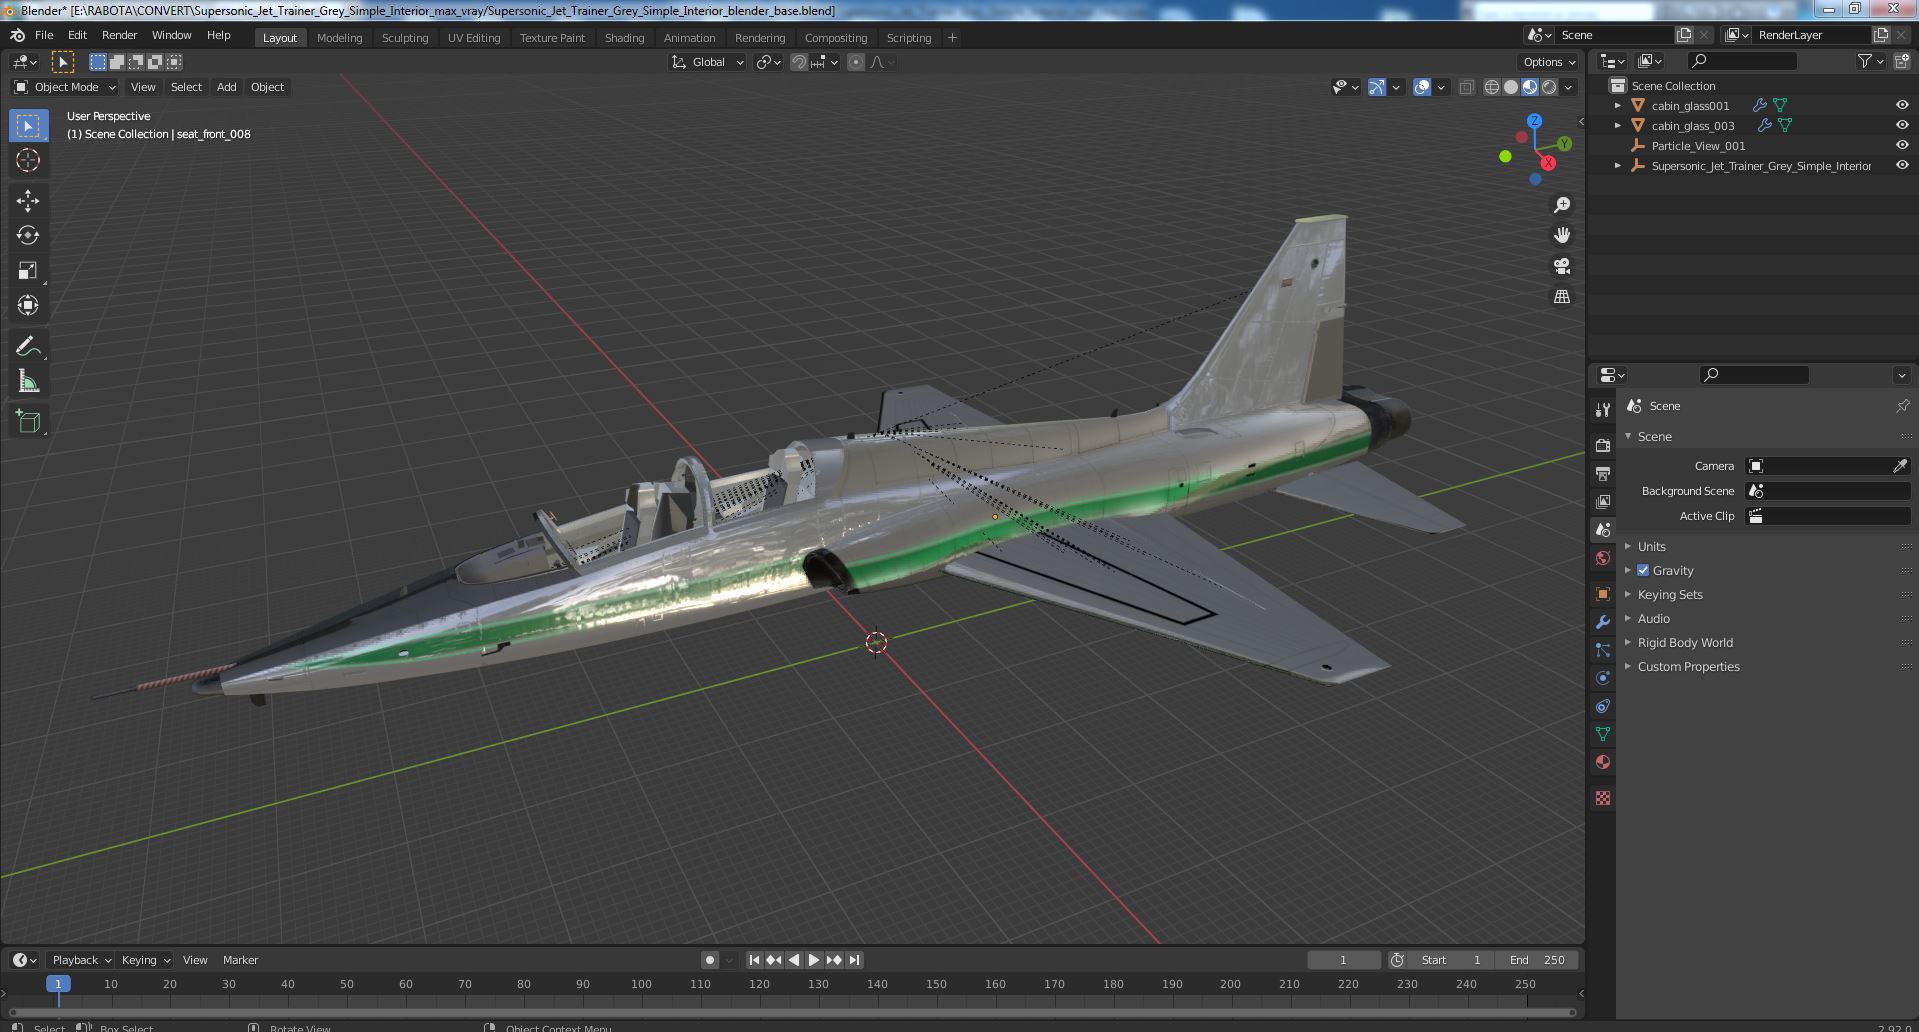Hide cabin_glass_003 in the viewport

1902,125
